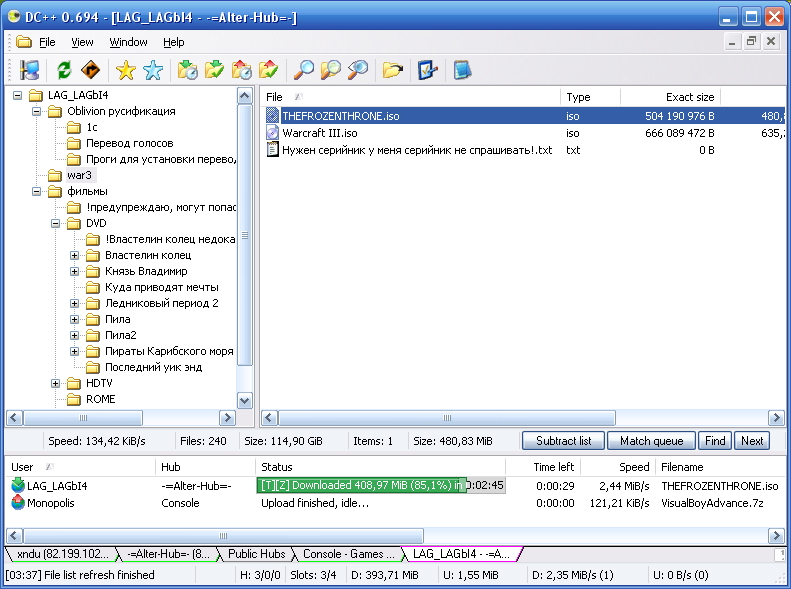Open Favorite Users with the blue star
Screen dimensions: 791x589
click(152, 70)
